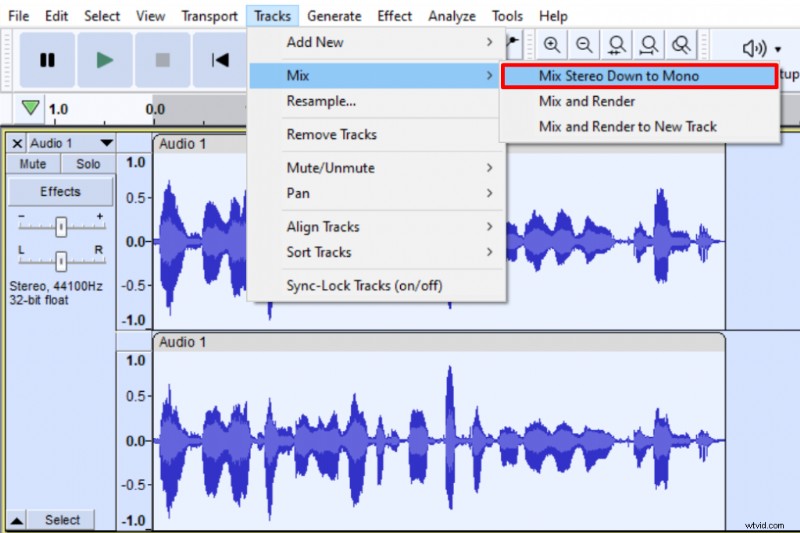Skip to start of the project
The width and height of the screenshot is (800, 533).
click(x=220, y=60)
